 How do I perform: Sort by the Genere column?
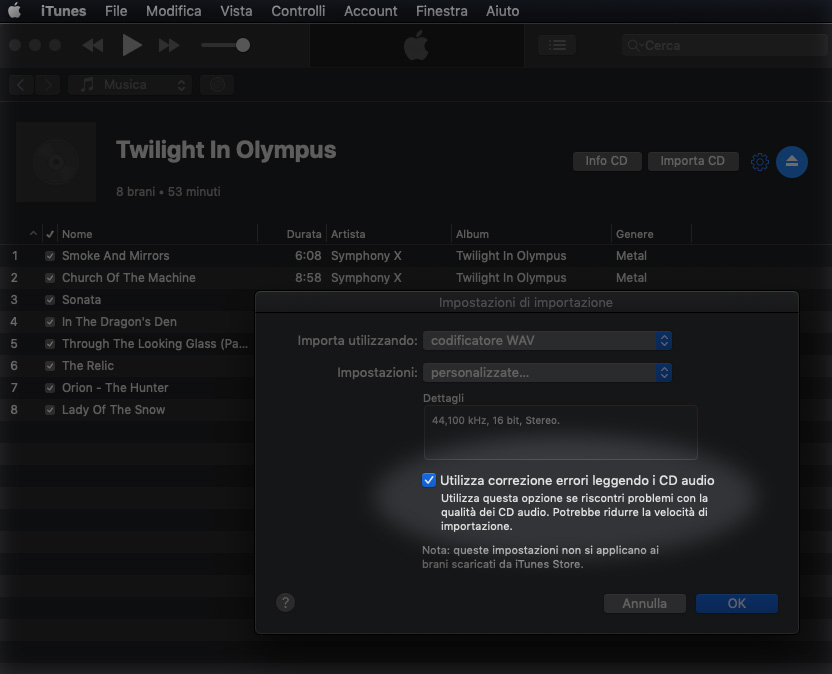coord(652,234)
